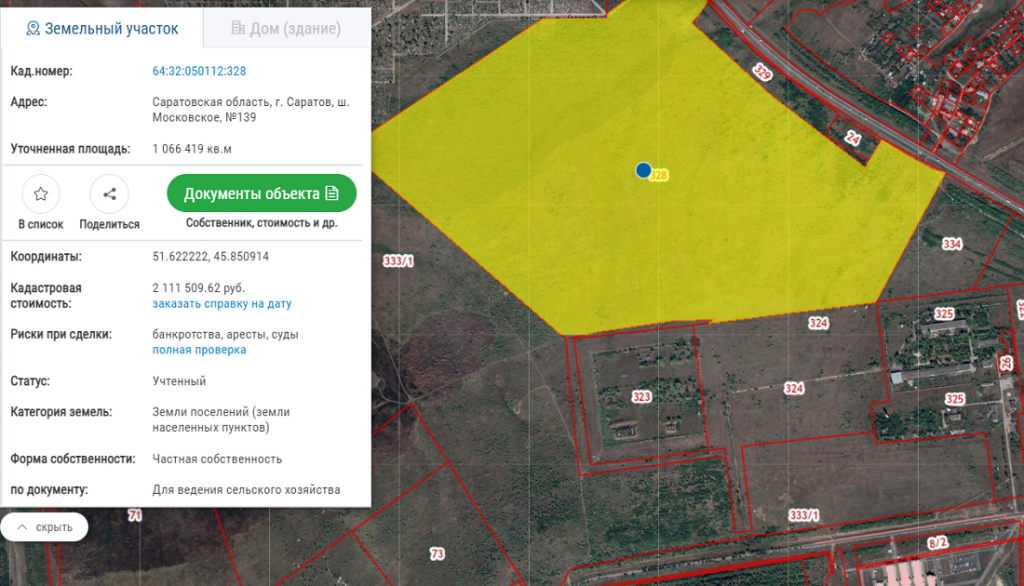Viewport: 1024px width, 586px height.
Task: Click the заказать справку на дату link
Action: click(222, 303)
